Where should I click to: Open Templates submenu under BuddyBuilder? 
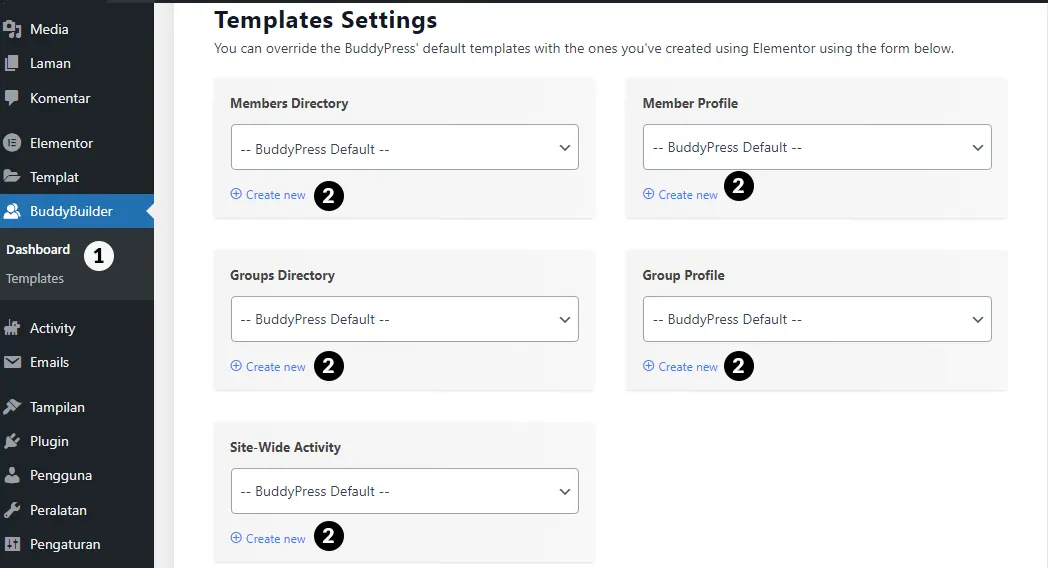[35, 278]
